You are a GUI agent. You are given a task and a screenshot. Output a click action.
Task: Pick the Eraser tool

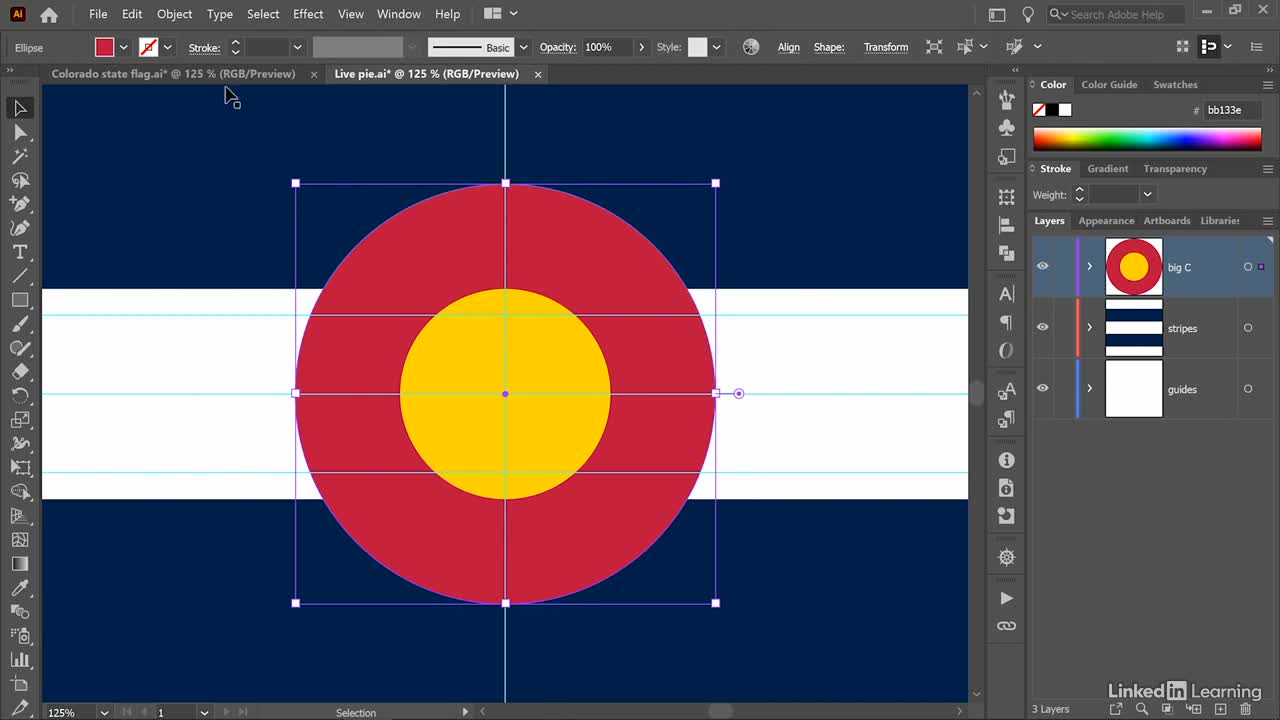20,372
